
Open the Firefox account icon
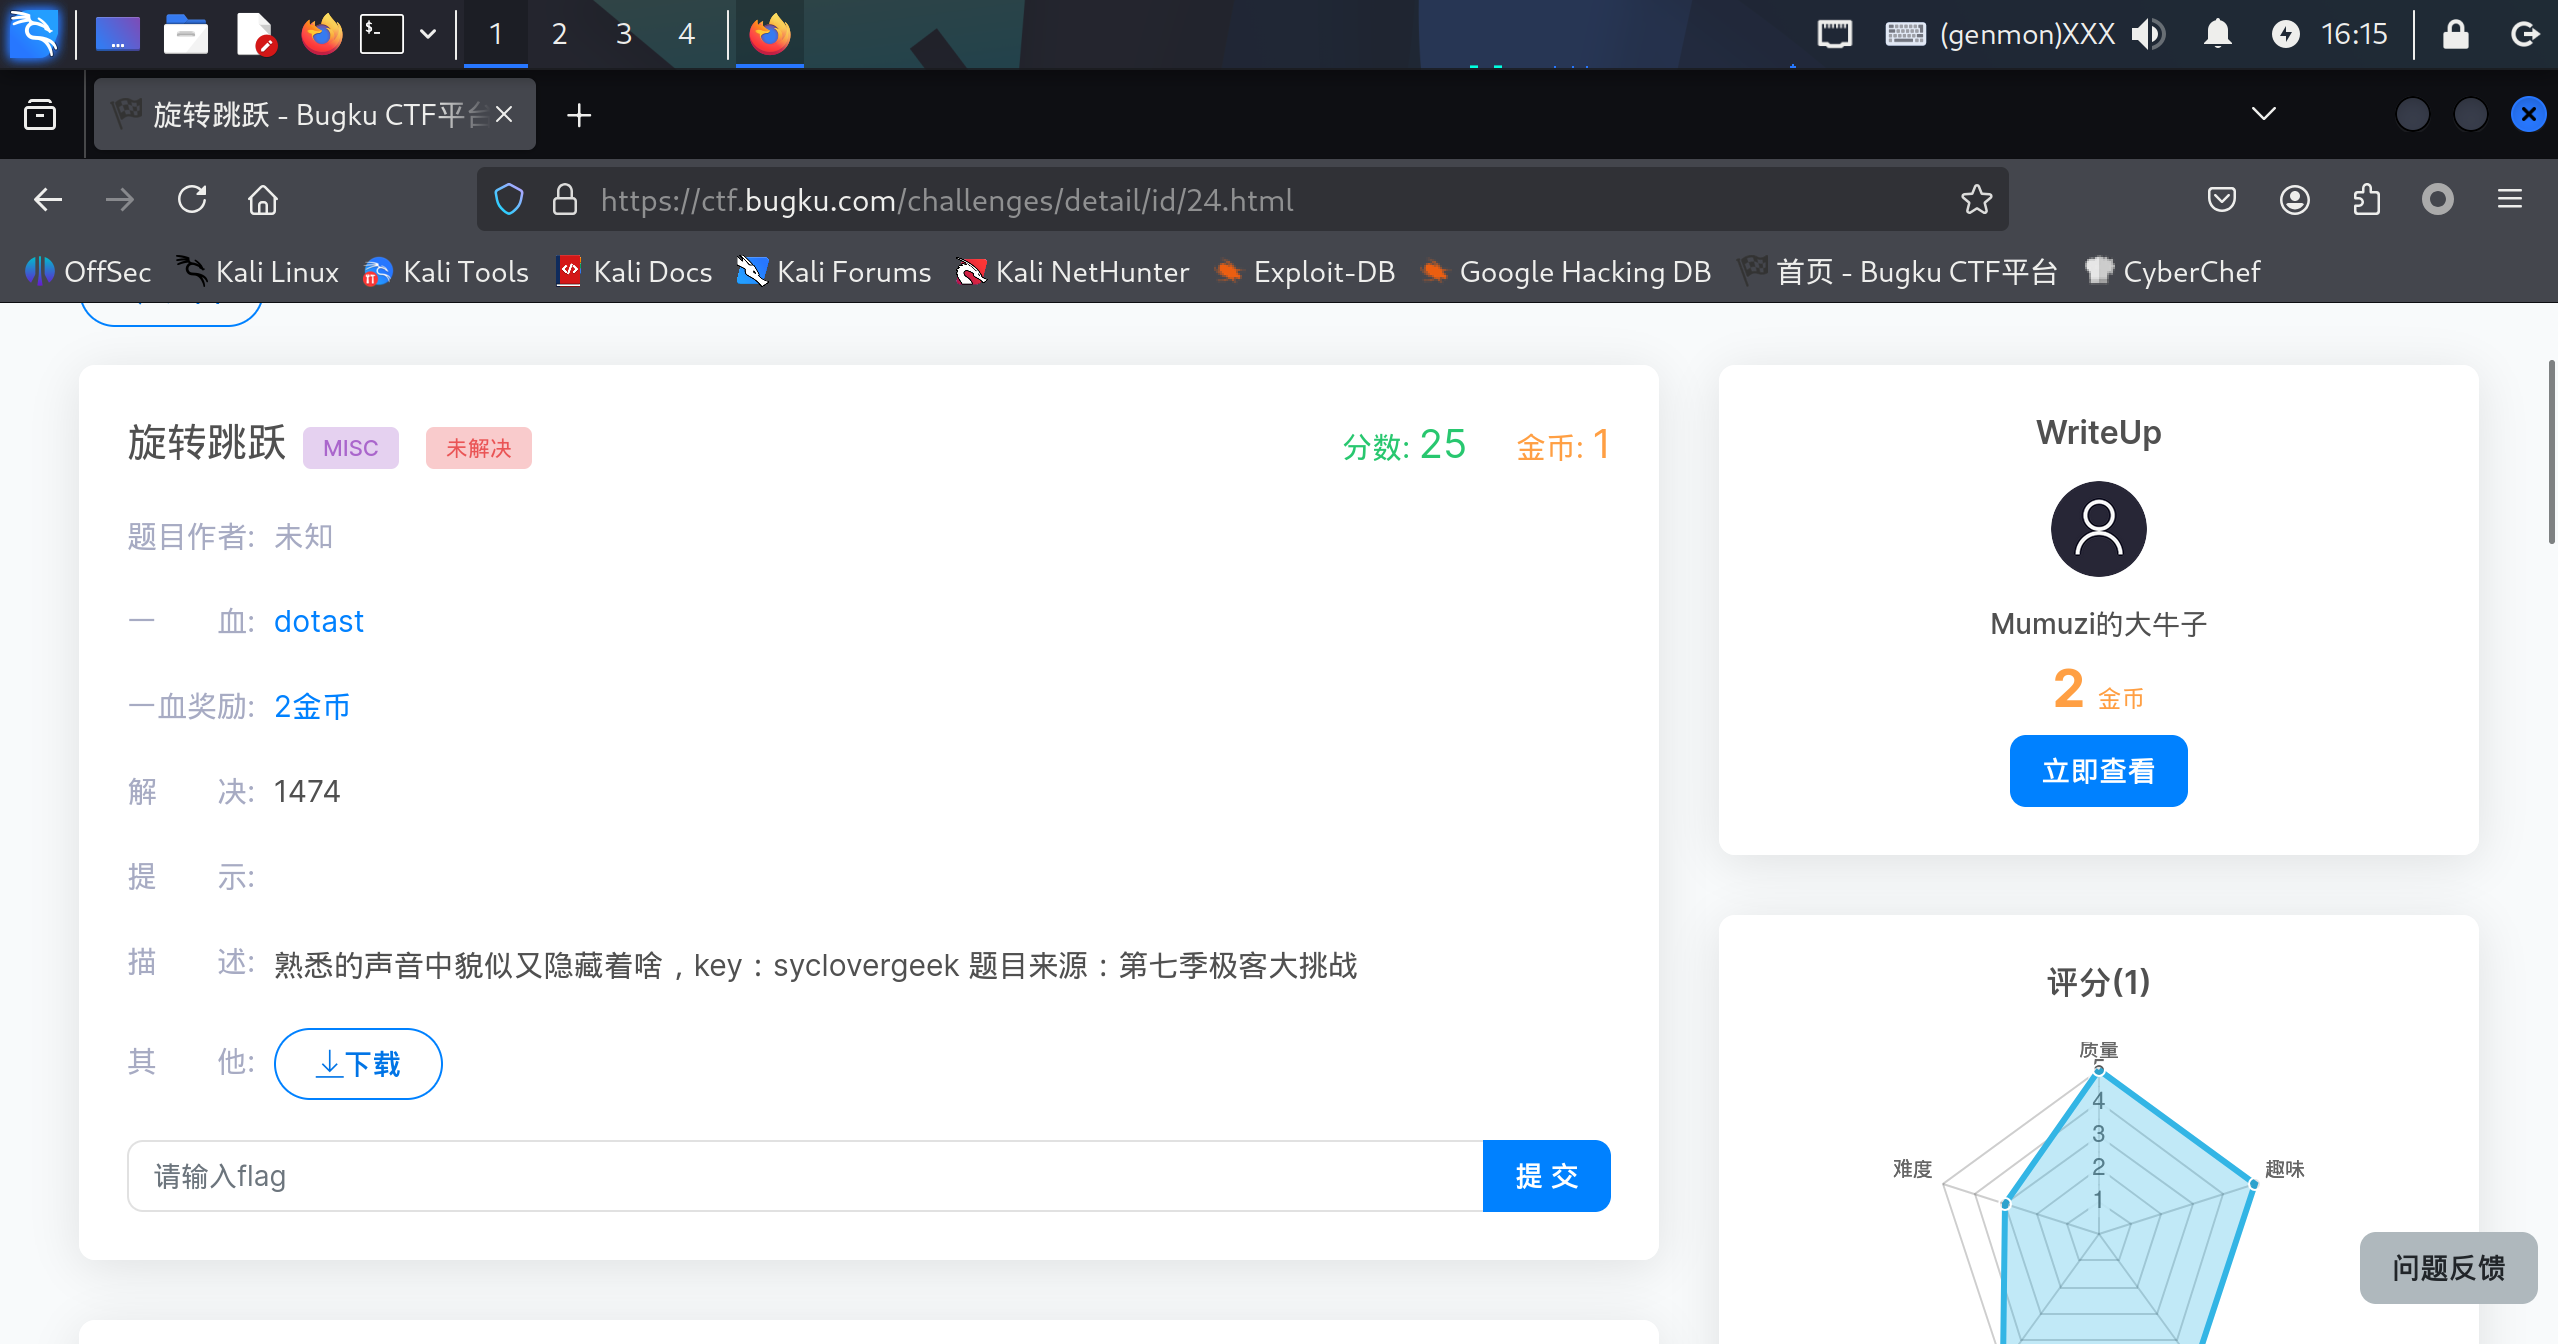tap(2294, 200)
